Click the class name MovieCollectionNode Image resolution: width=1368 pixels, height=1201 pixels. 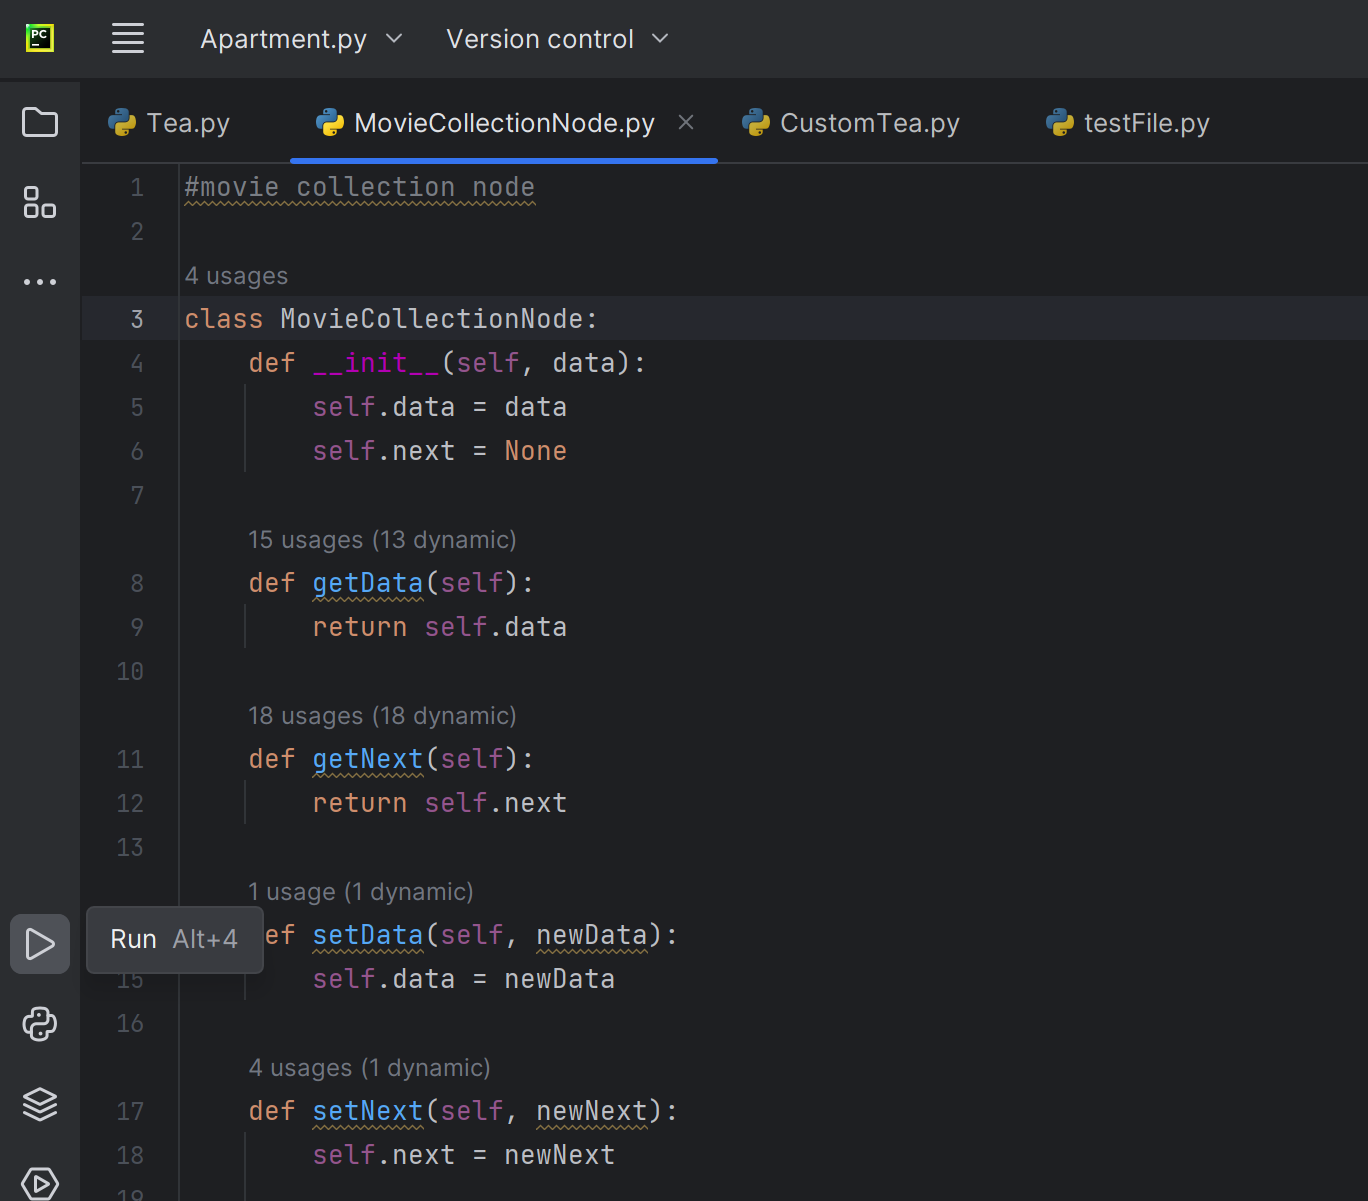click(432, 319)
